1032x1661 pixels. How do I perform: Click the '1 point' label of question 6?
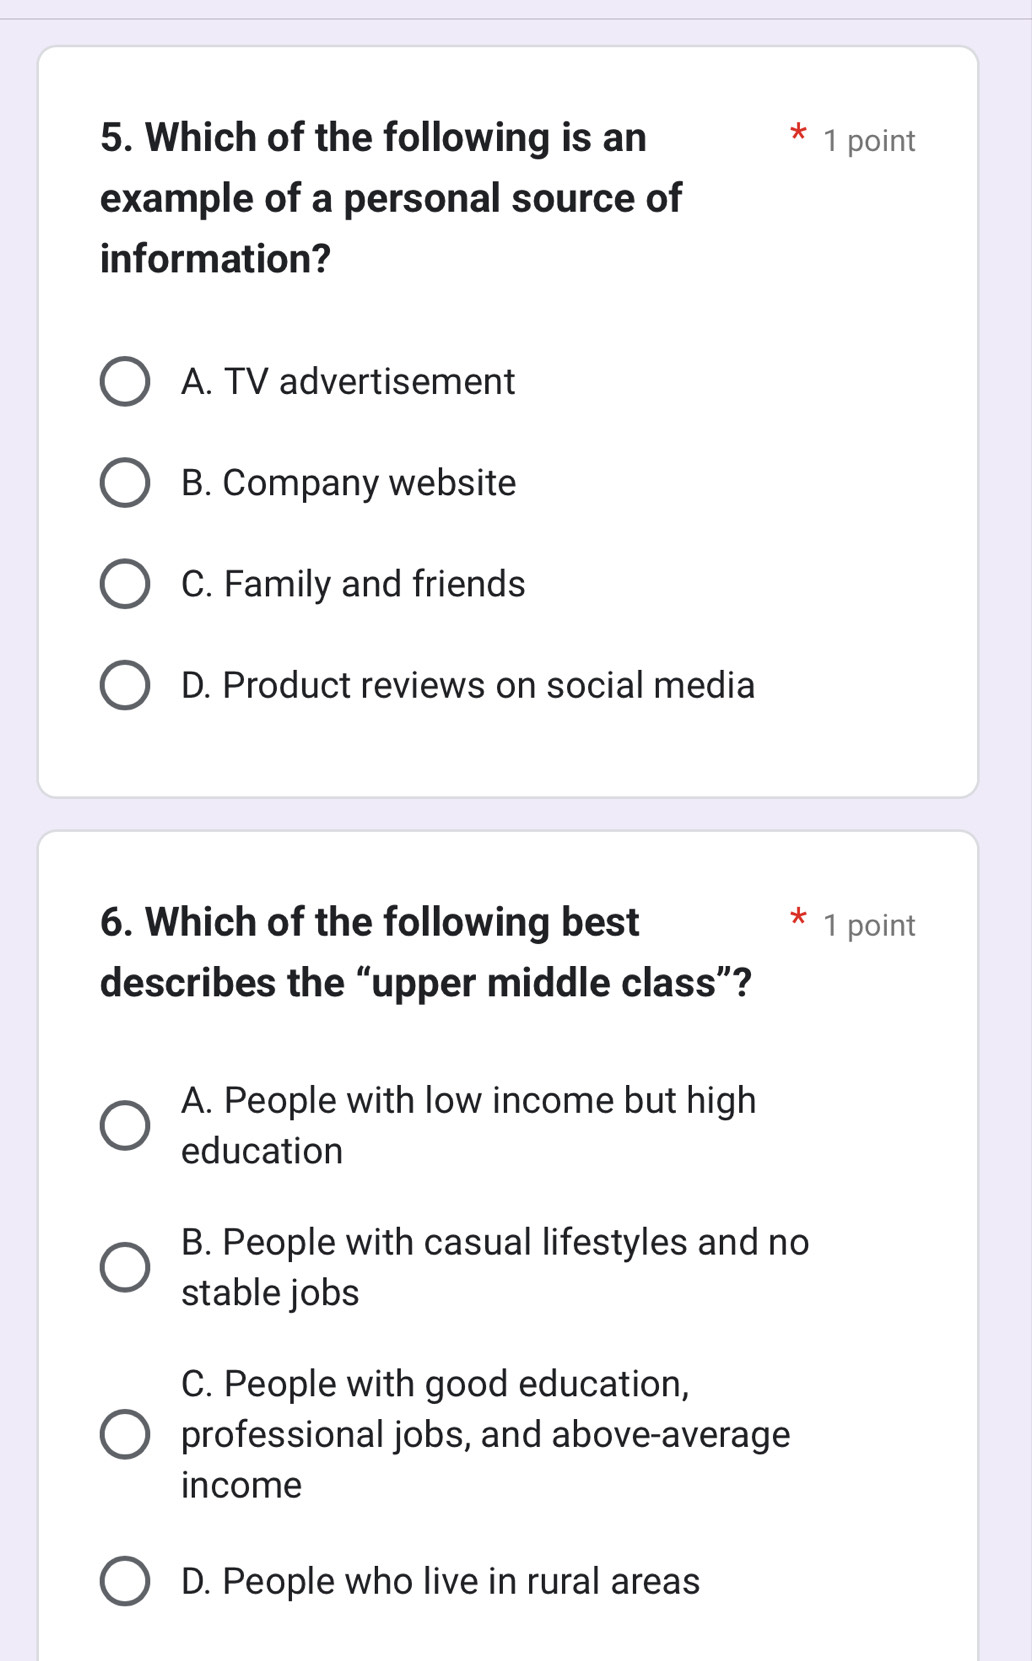(x=869, y=926)
